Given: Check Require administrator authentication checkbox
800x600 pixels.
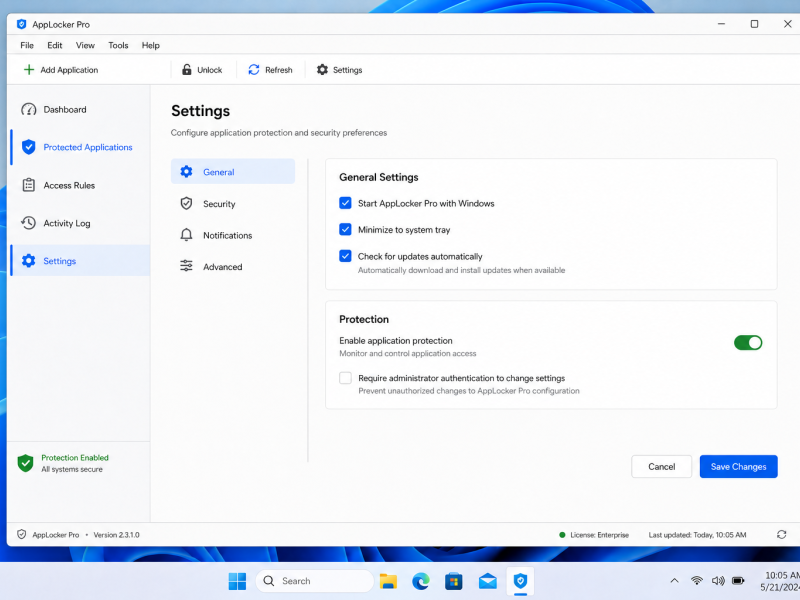Looking at the screenshot, I should tap(345, 378).
